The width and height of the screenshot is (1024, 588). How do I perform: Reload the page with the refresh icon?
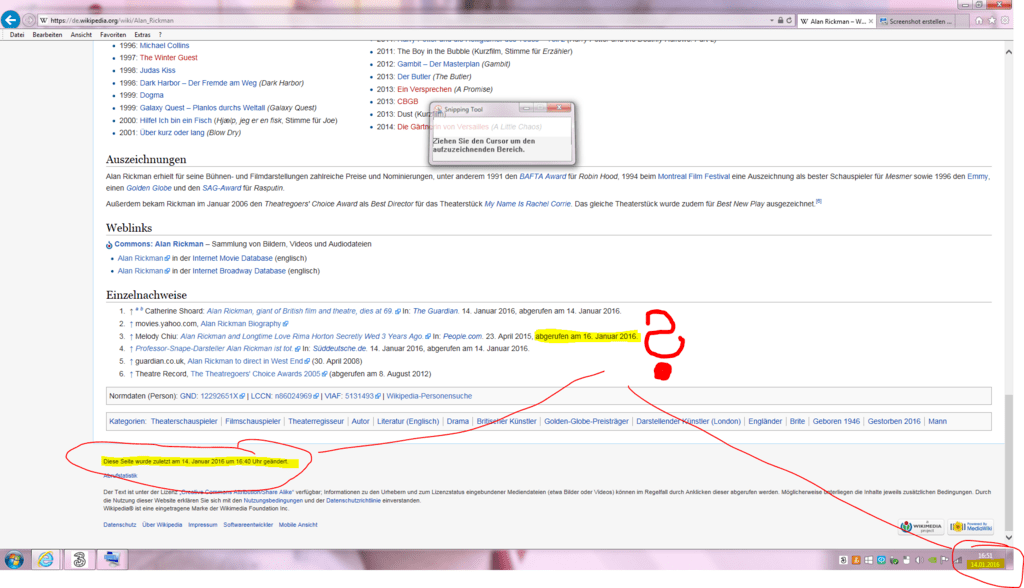789,20
